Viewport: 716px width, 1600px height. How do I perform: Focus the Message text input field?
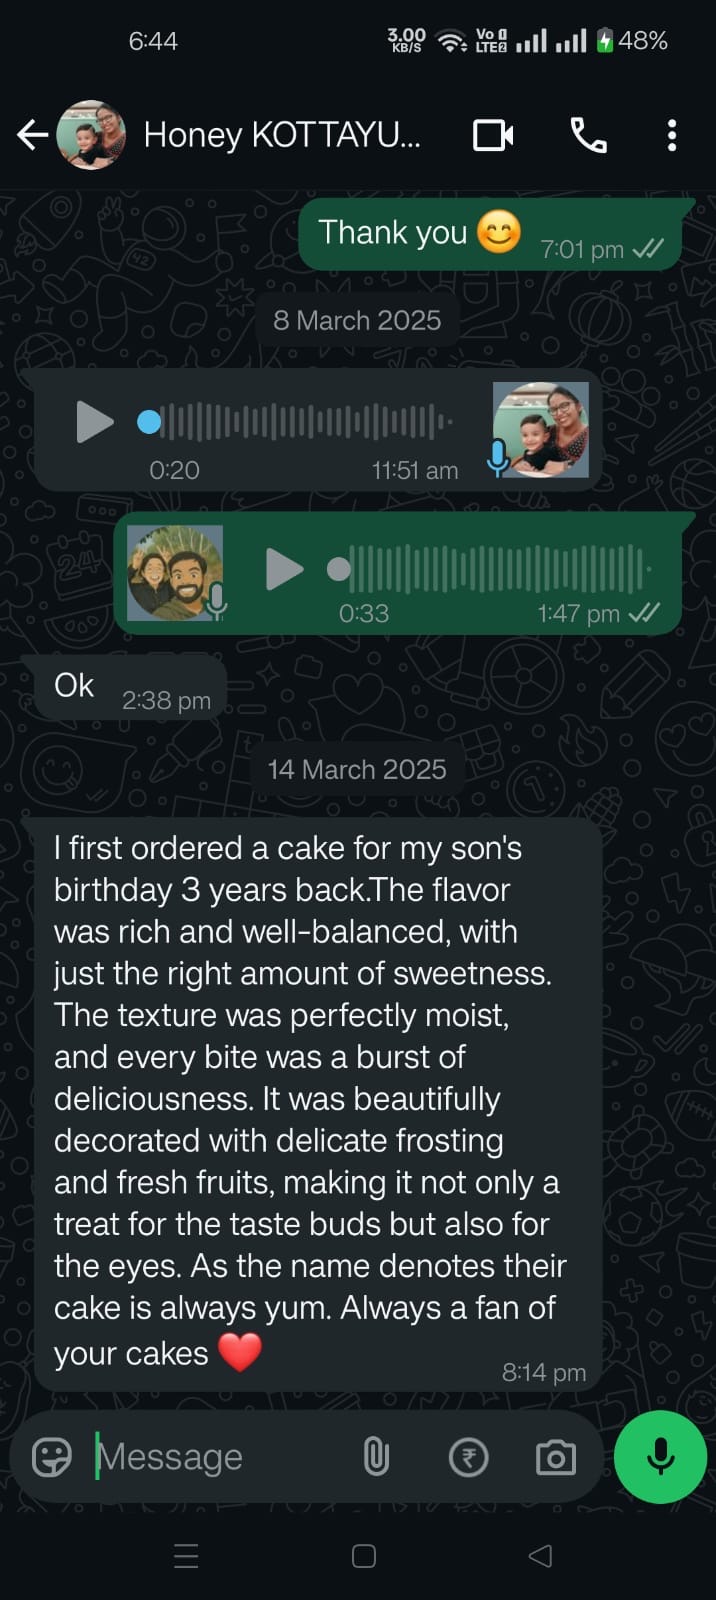tap(220, 1457)
